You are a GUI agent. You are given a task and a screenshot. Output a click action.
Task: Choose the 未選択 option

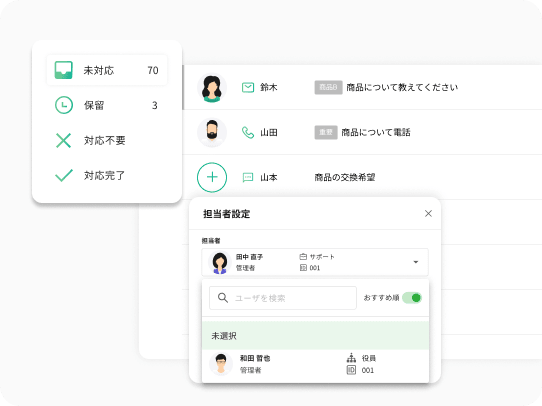(315, 336)
